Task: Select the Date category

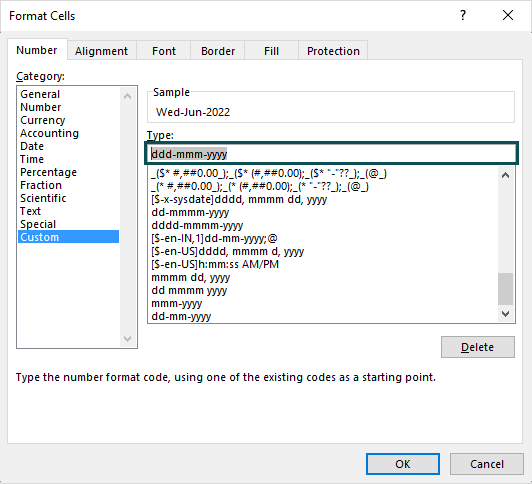Action: (x=69, y=146)
